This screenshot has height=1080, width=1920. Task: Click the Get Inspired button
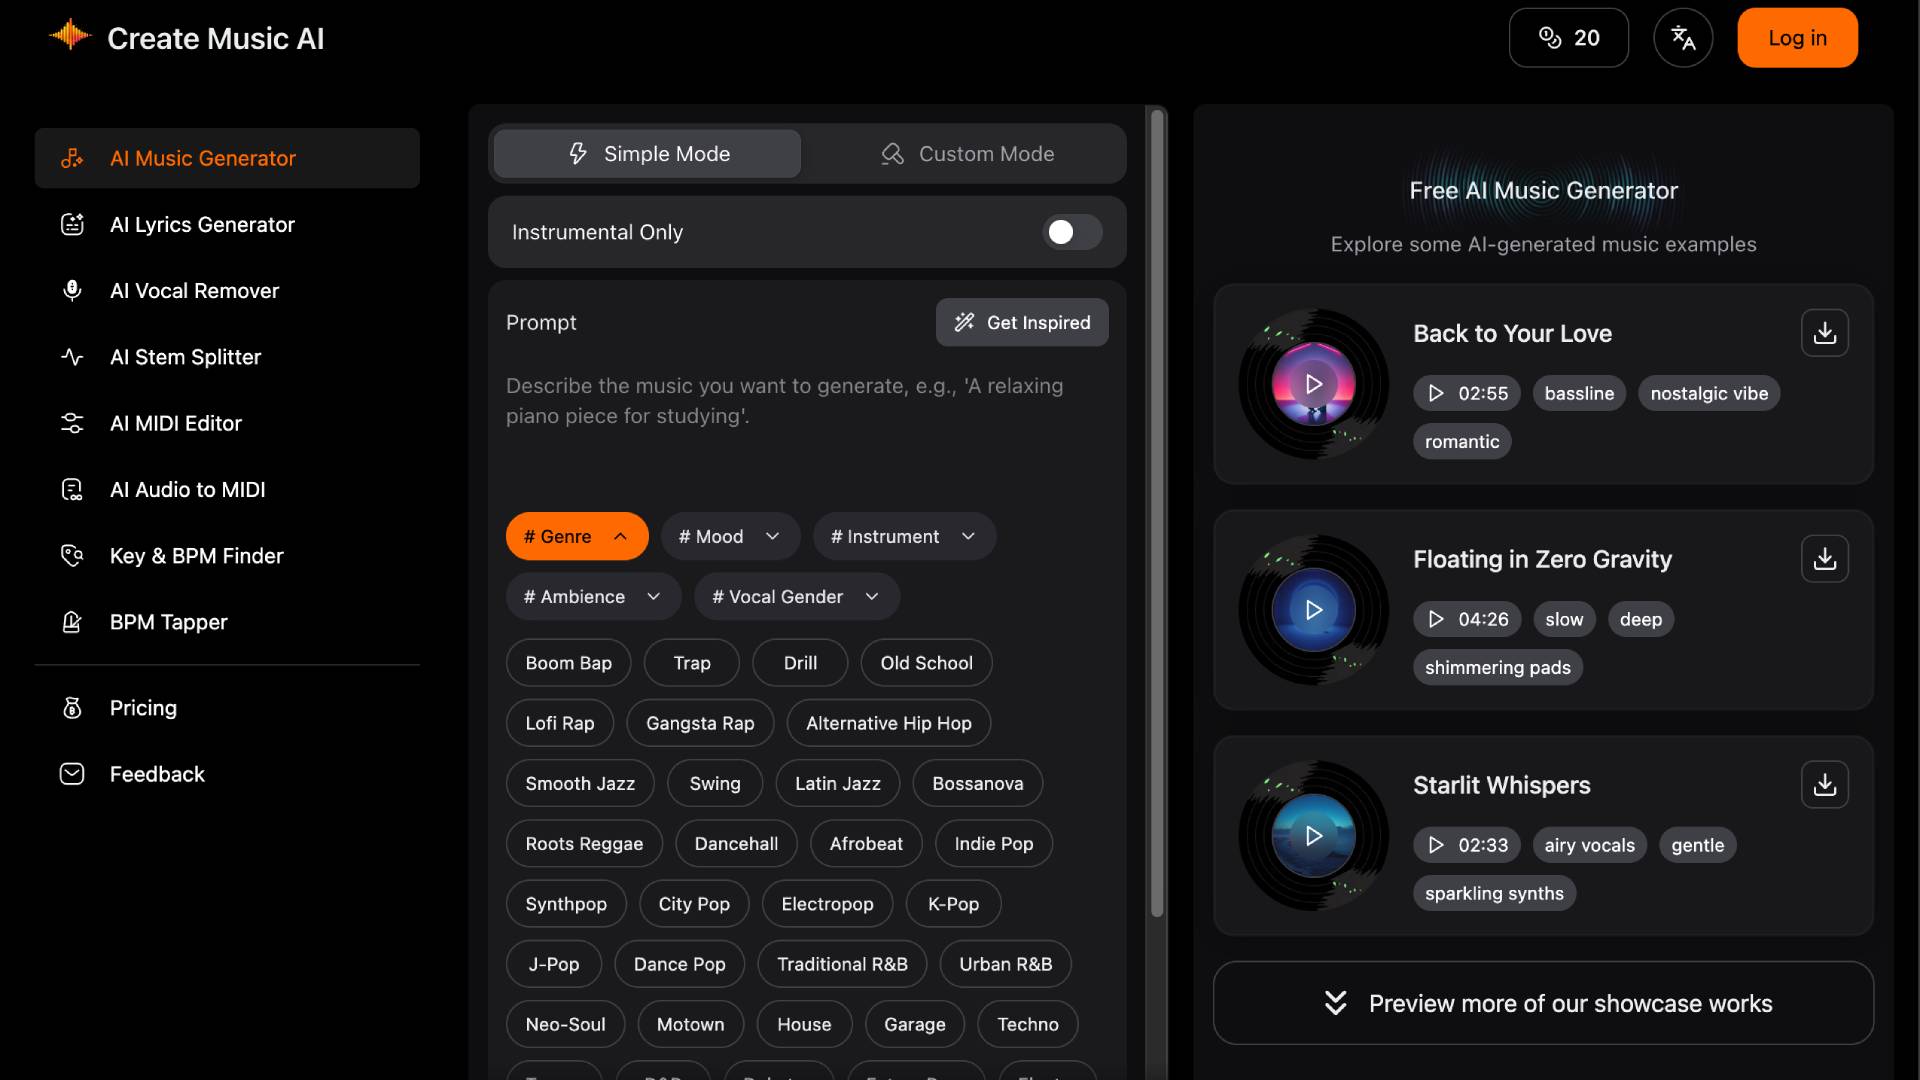tap(1021, 323)
